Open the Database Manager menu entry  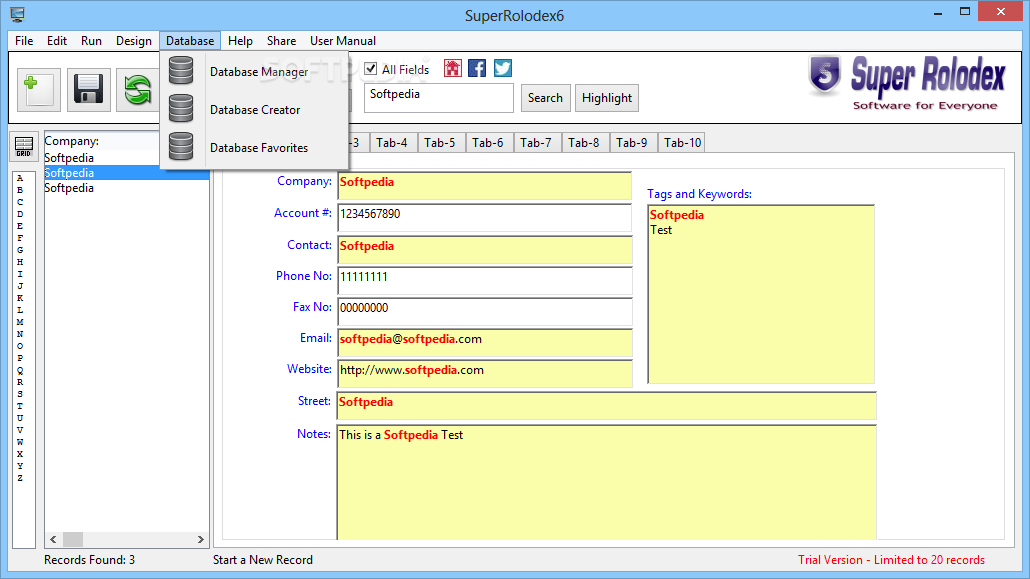click(x=255, y=72)
